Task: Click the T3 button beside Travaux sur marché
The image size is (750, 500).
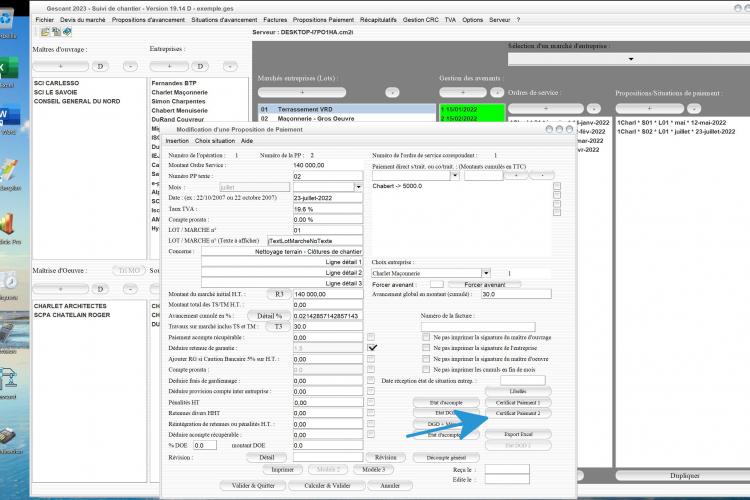Action: coord(278,326)
